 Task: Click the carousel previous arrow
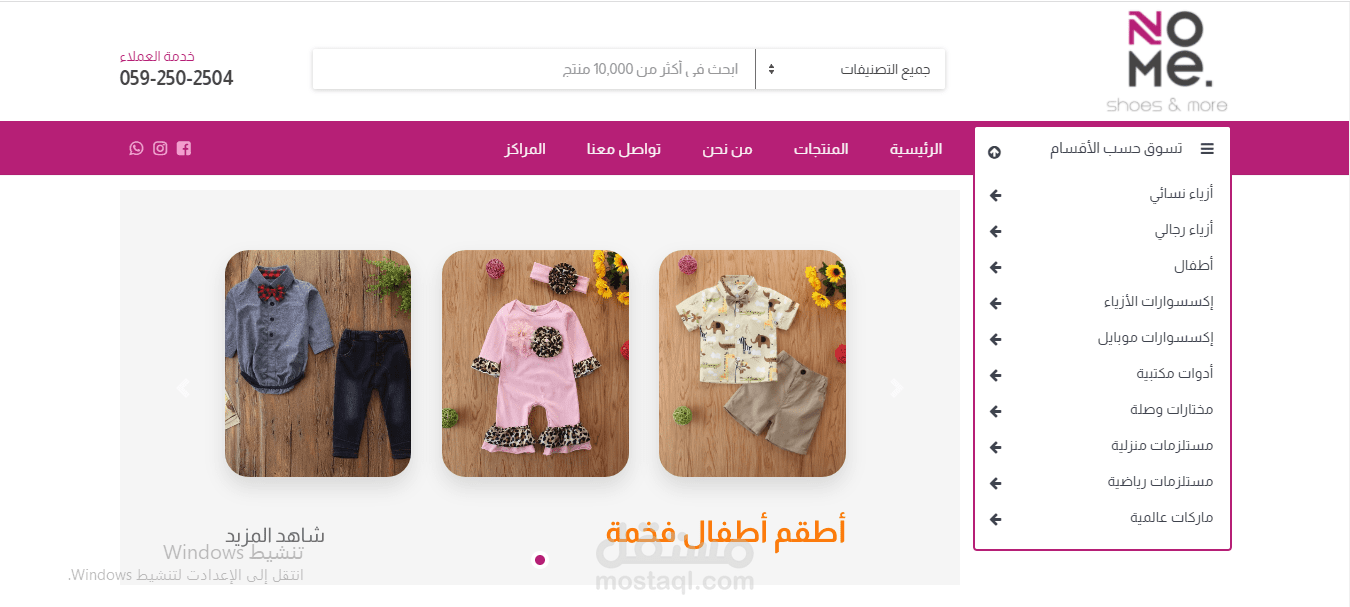coord(183,388)
